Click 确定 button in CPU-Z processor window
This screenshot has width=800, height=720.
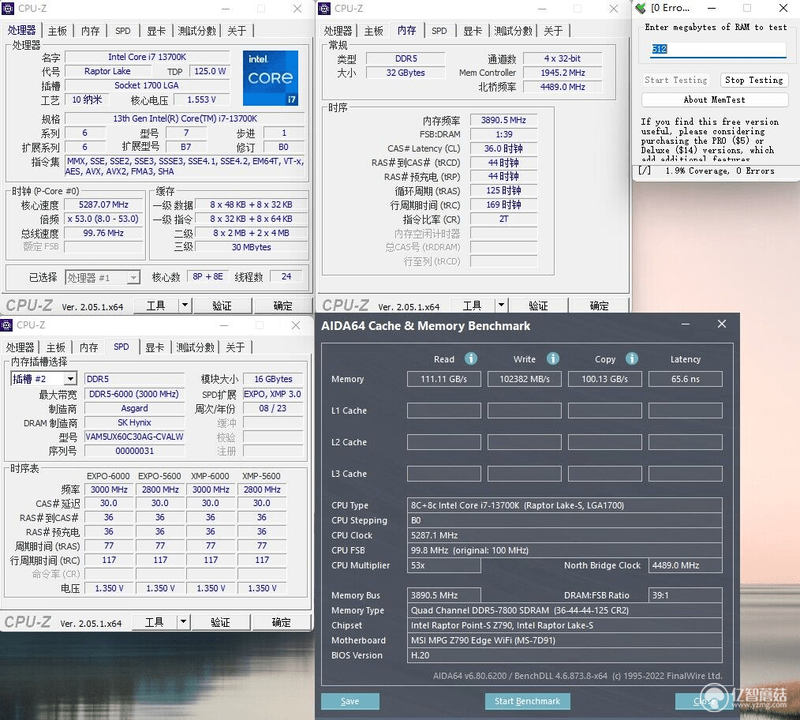(283, 306)
